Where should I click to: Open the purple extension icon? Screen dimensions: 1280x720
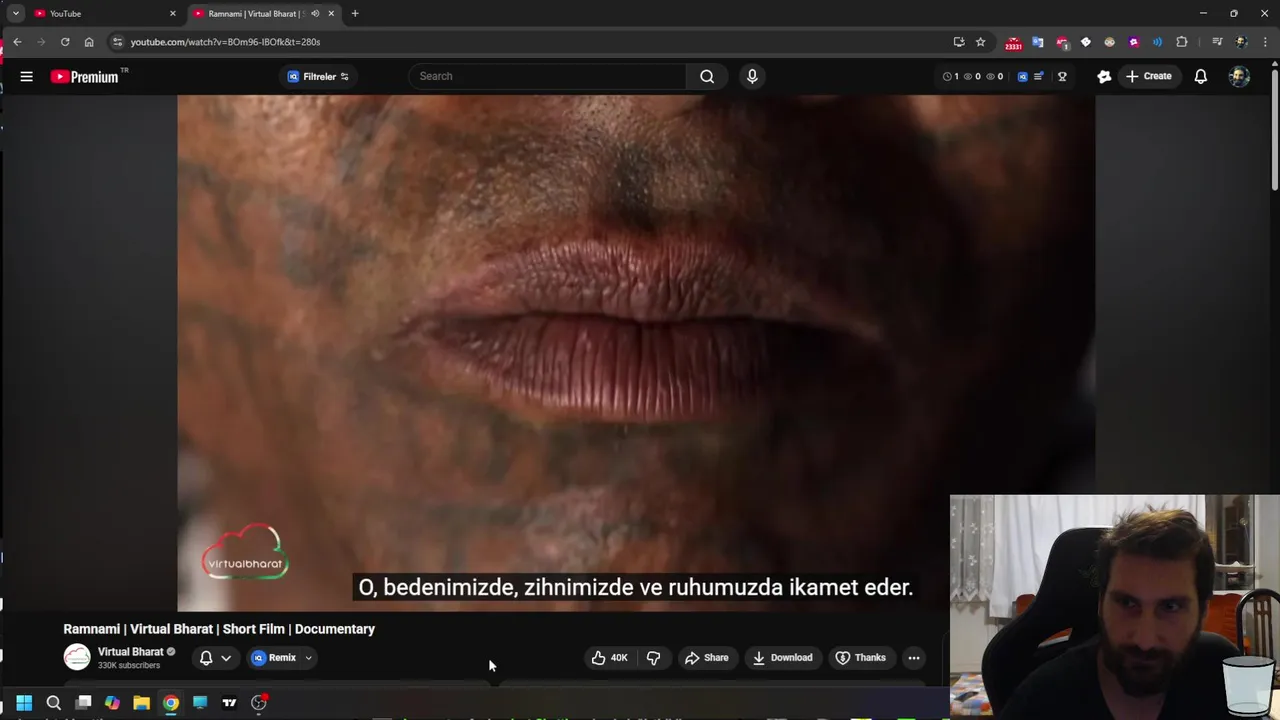(x=1133, y=42)
